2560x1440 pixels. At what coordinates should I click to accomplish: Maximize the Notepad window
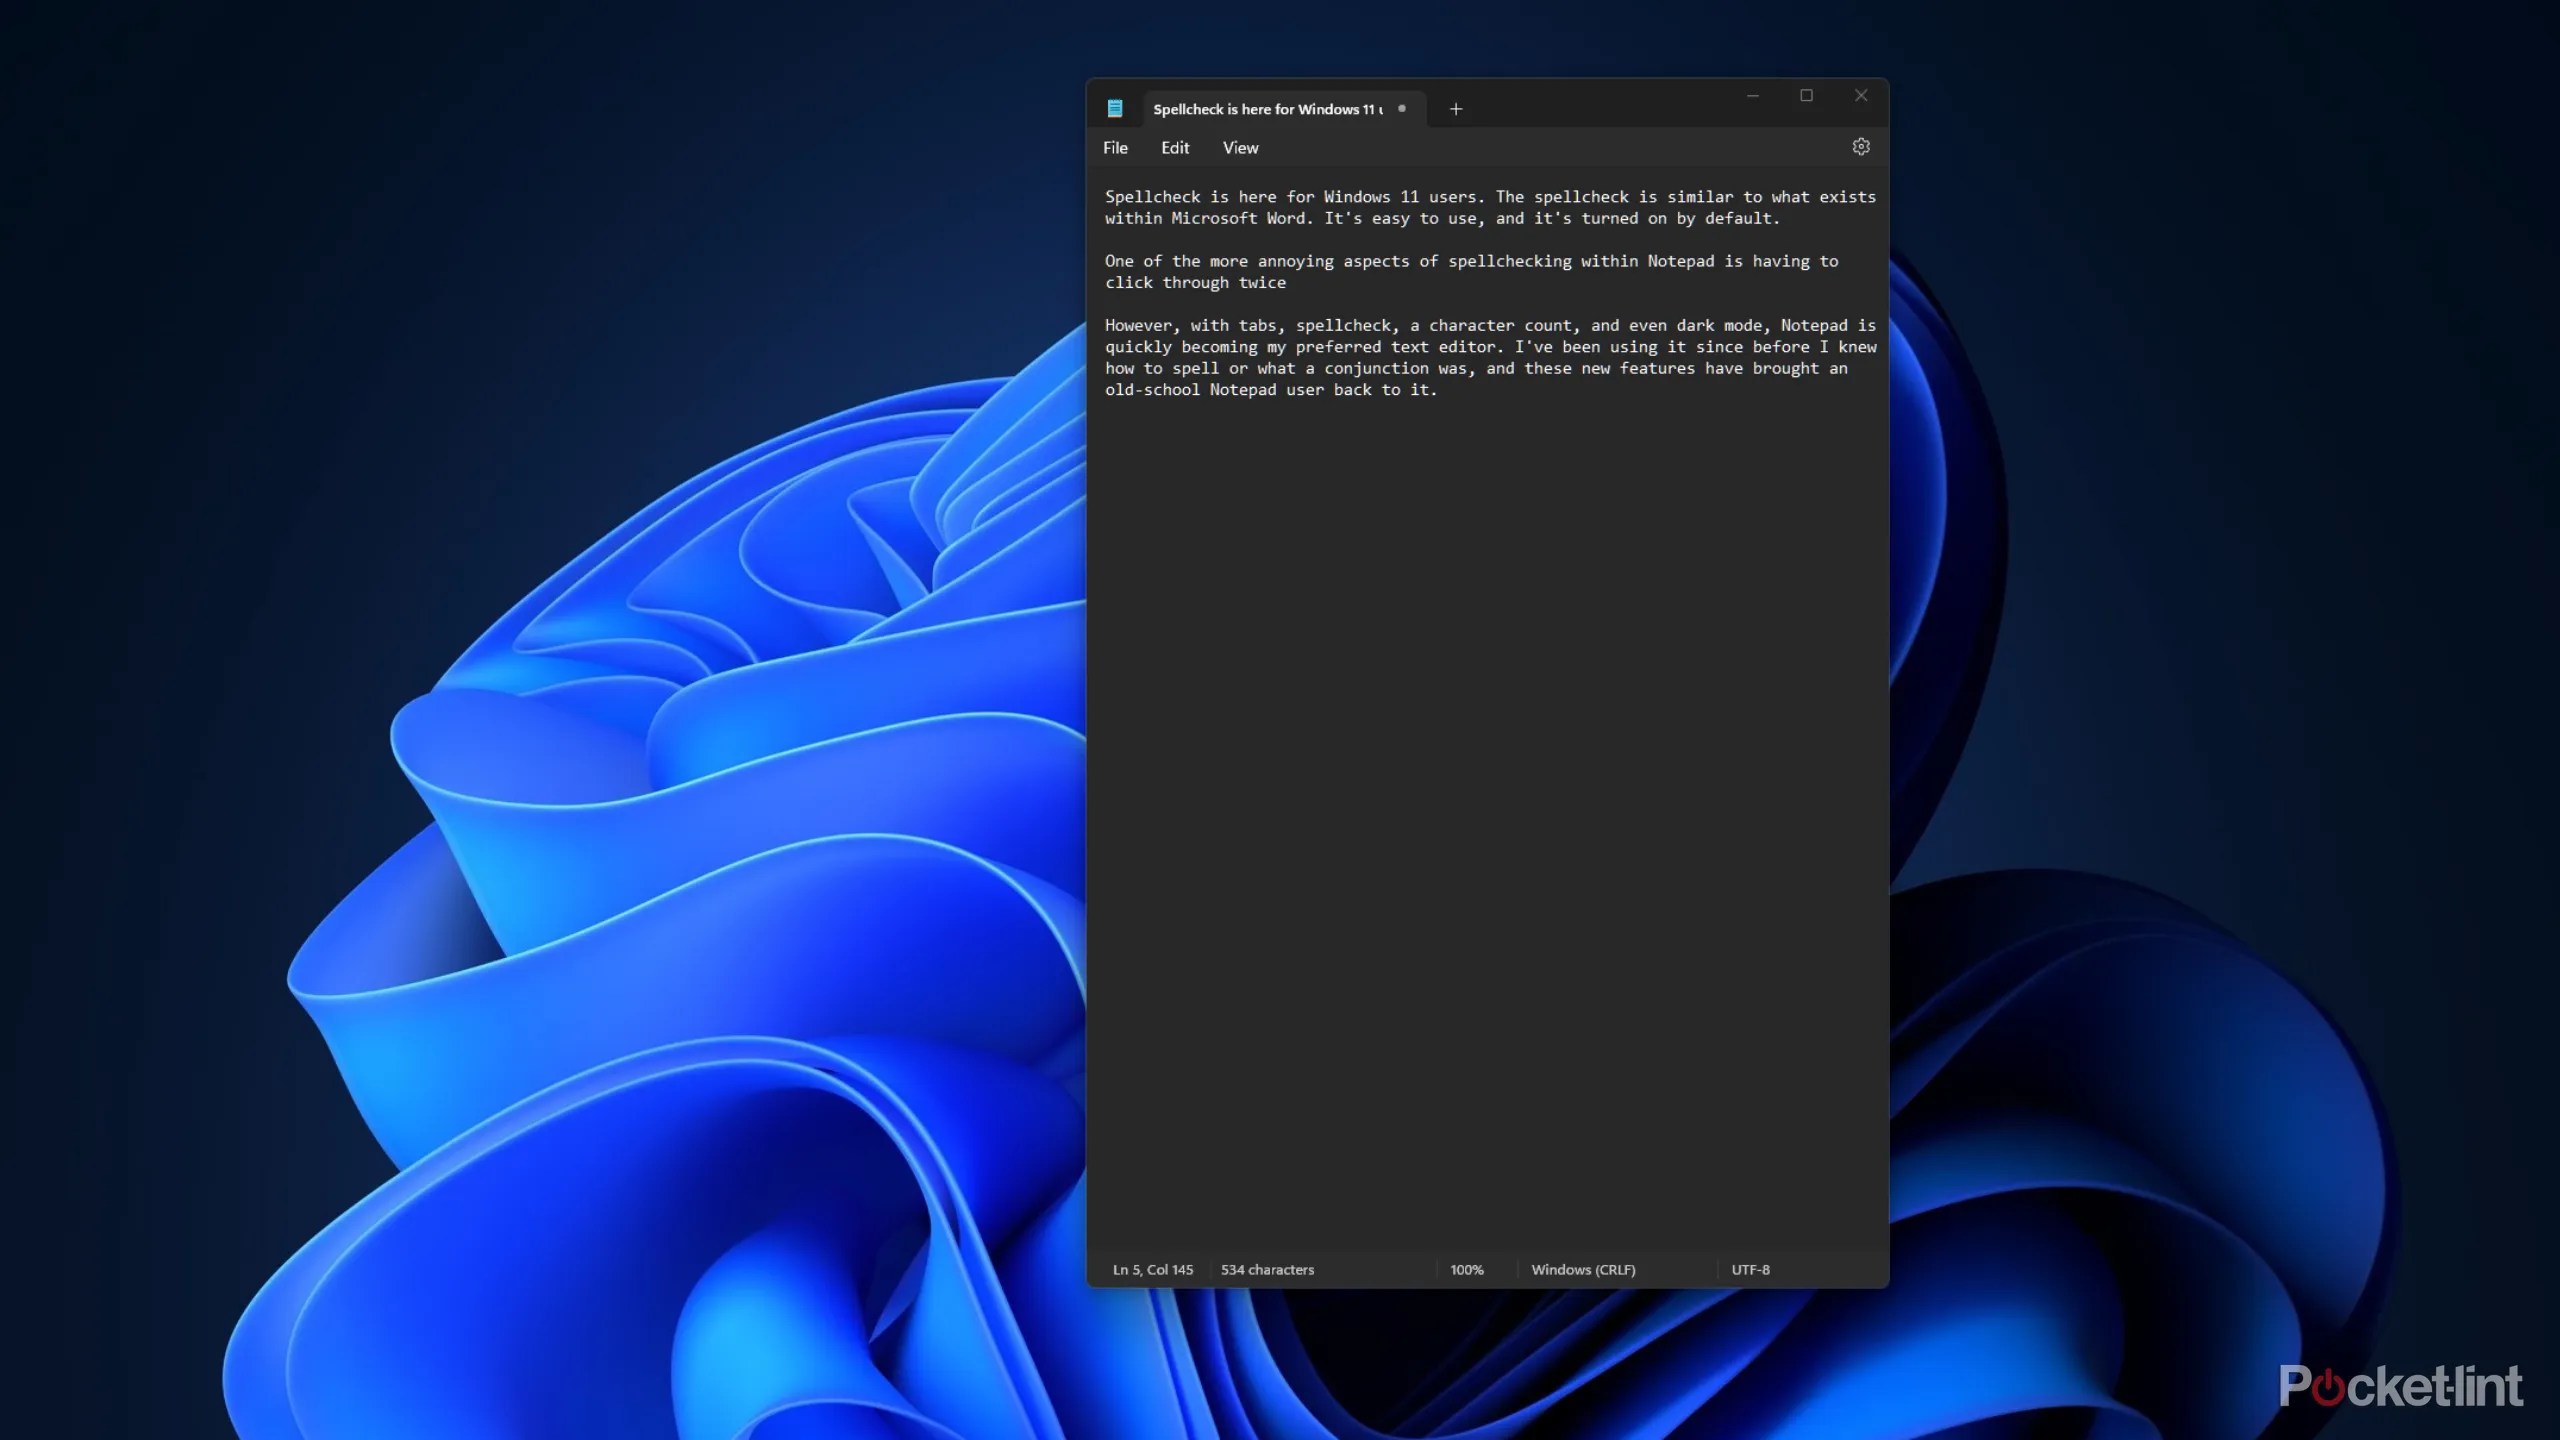click(1806, 96)
